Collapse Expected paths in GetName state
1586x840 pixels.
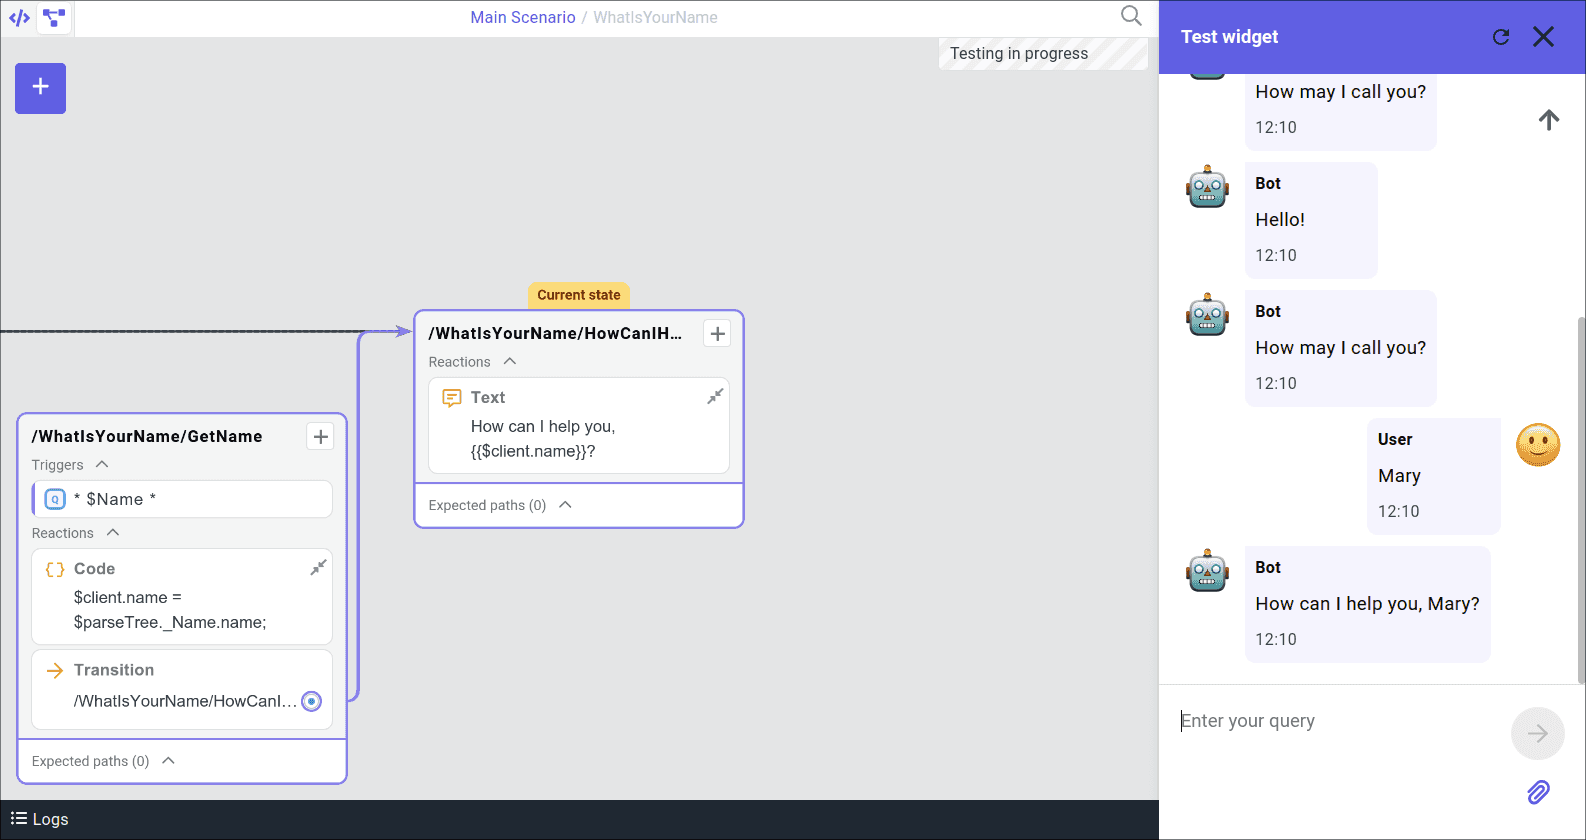pos(168,760)
